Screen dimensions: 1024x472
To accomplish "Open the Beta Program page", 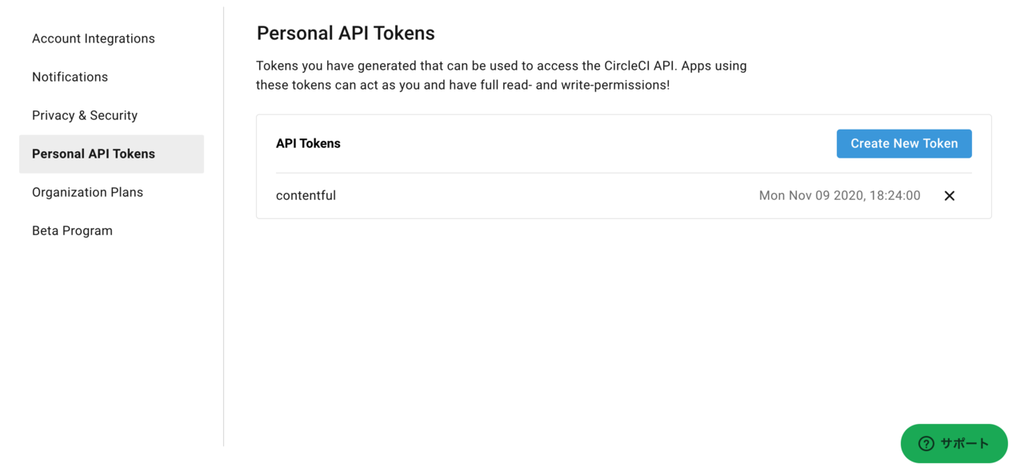I will [72, 231].
